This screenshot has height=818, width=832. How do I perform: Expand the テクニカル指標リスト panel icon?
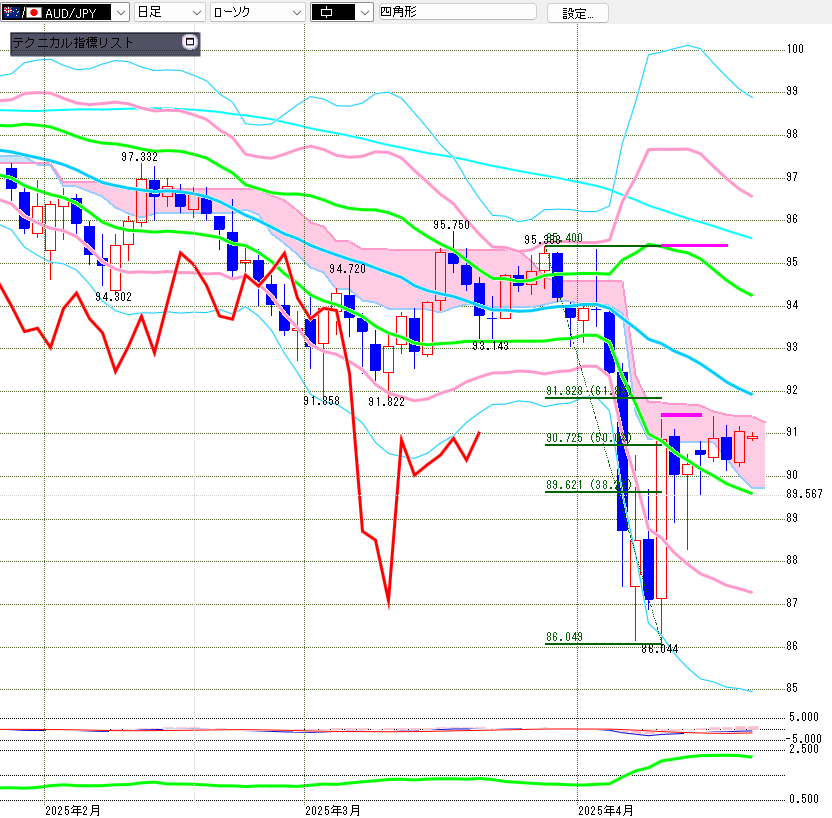189,42
